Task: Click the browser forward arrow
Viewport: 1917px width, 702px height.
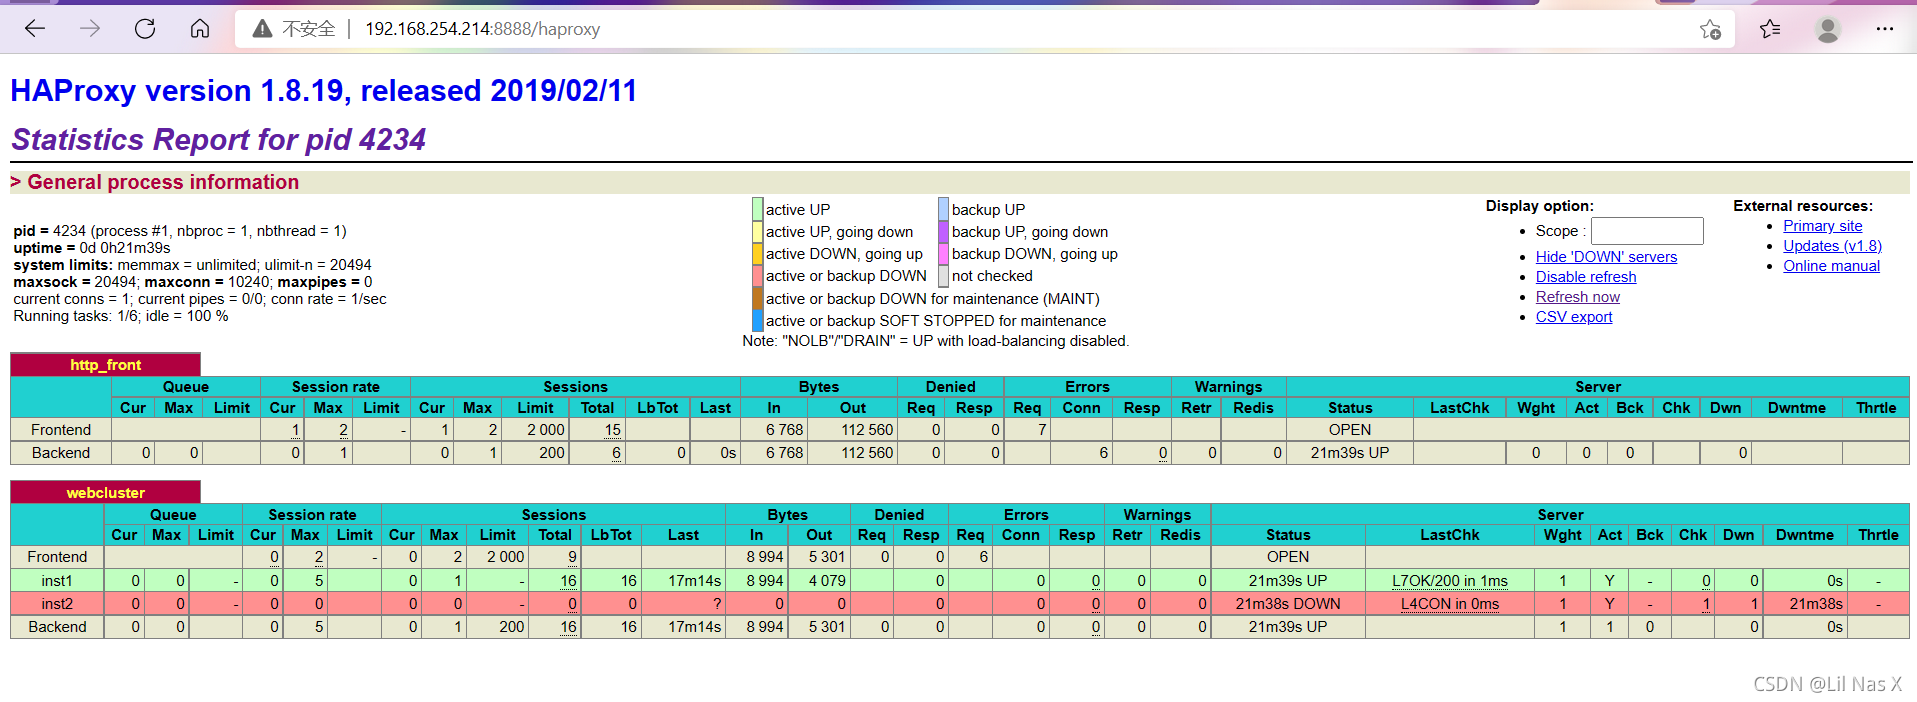Action: (90, 29)
